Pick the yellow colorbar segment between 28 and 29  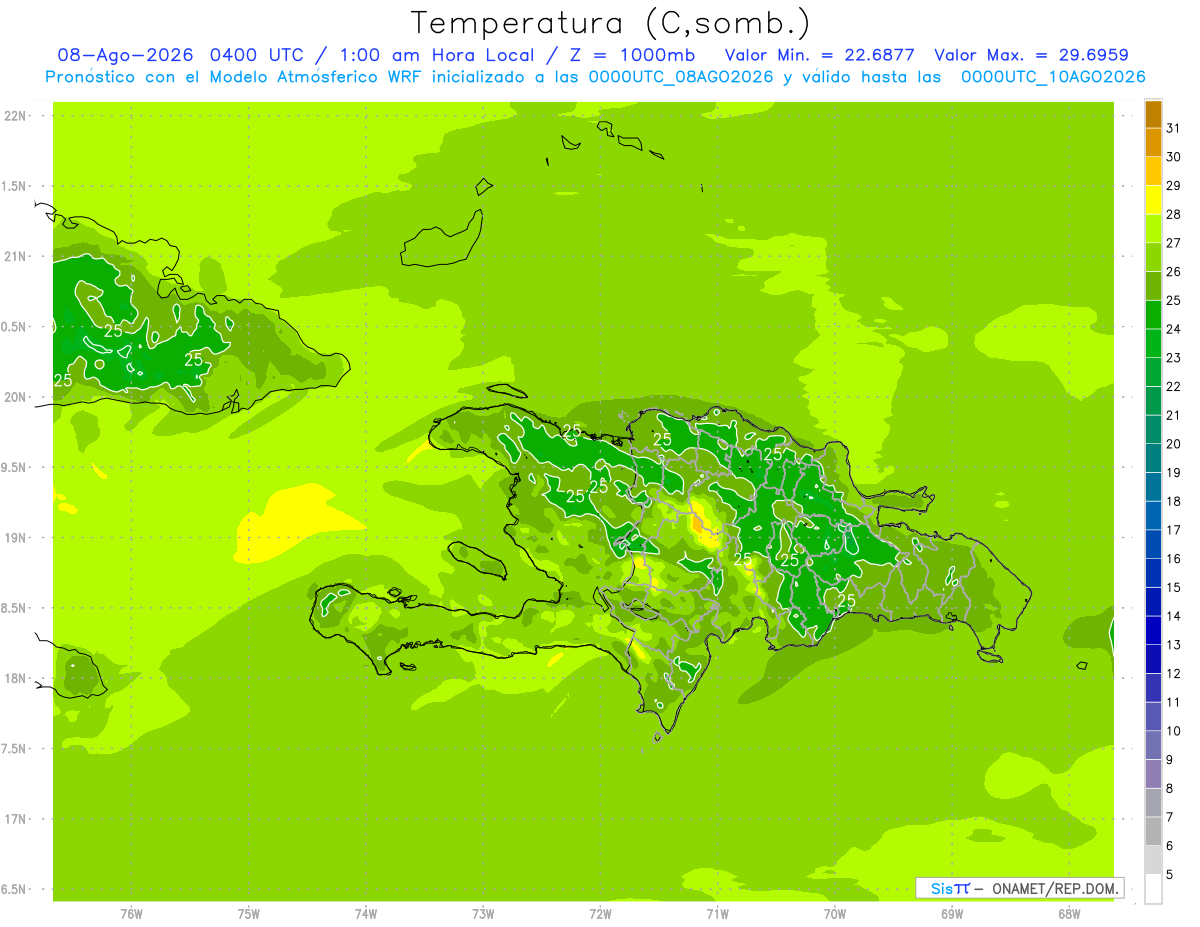pyautogui.click(x=1153, y=199)
